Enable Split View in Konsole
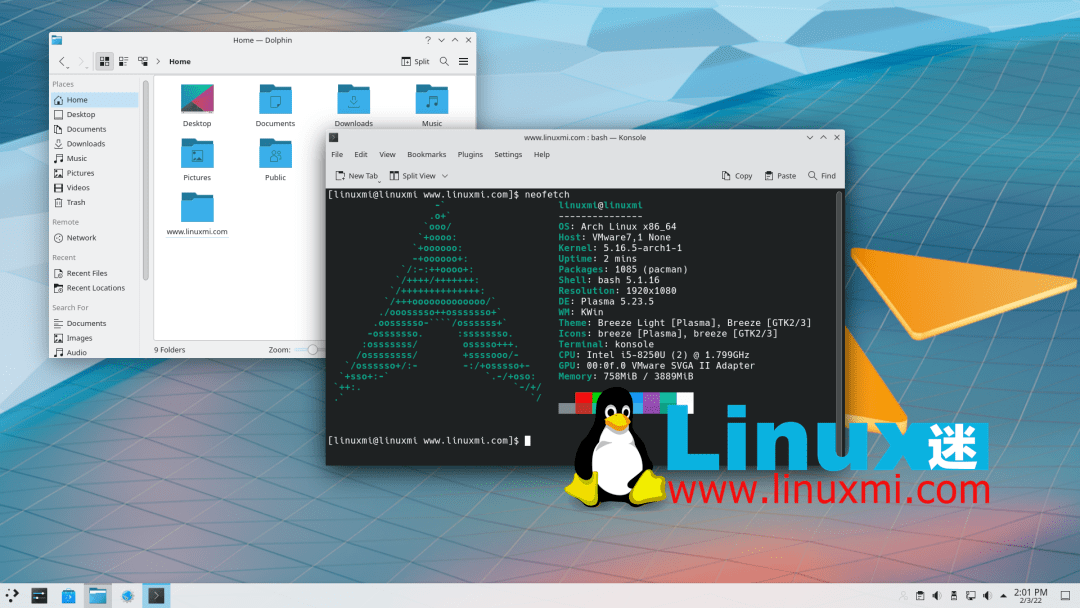Image resolution: width=1080 pixels, height=608 pixels. [x=418, y=175]
